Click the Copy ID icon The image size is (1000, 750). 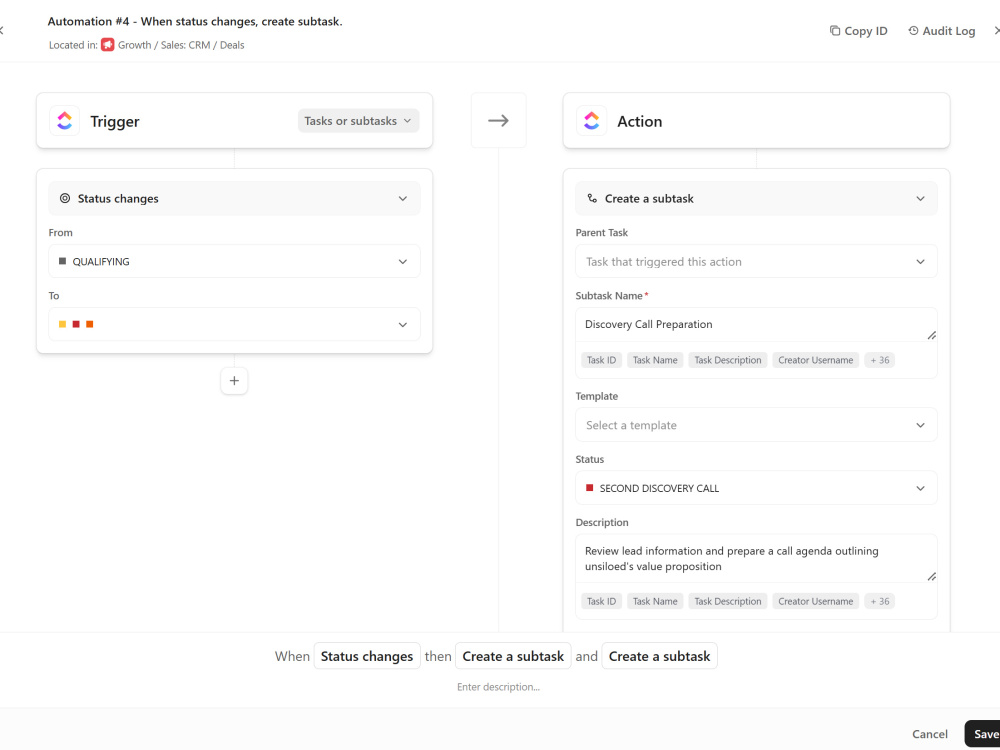click(834, 31)
